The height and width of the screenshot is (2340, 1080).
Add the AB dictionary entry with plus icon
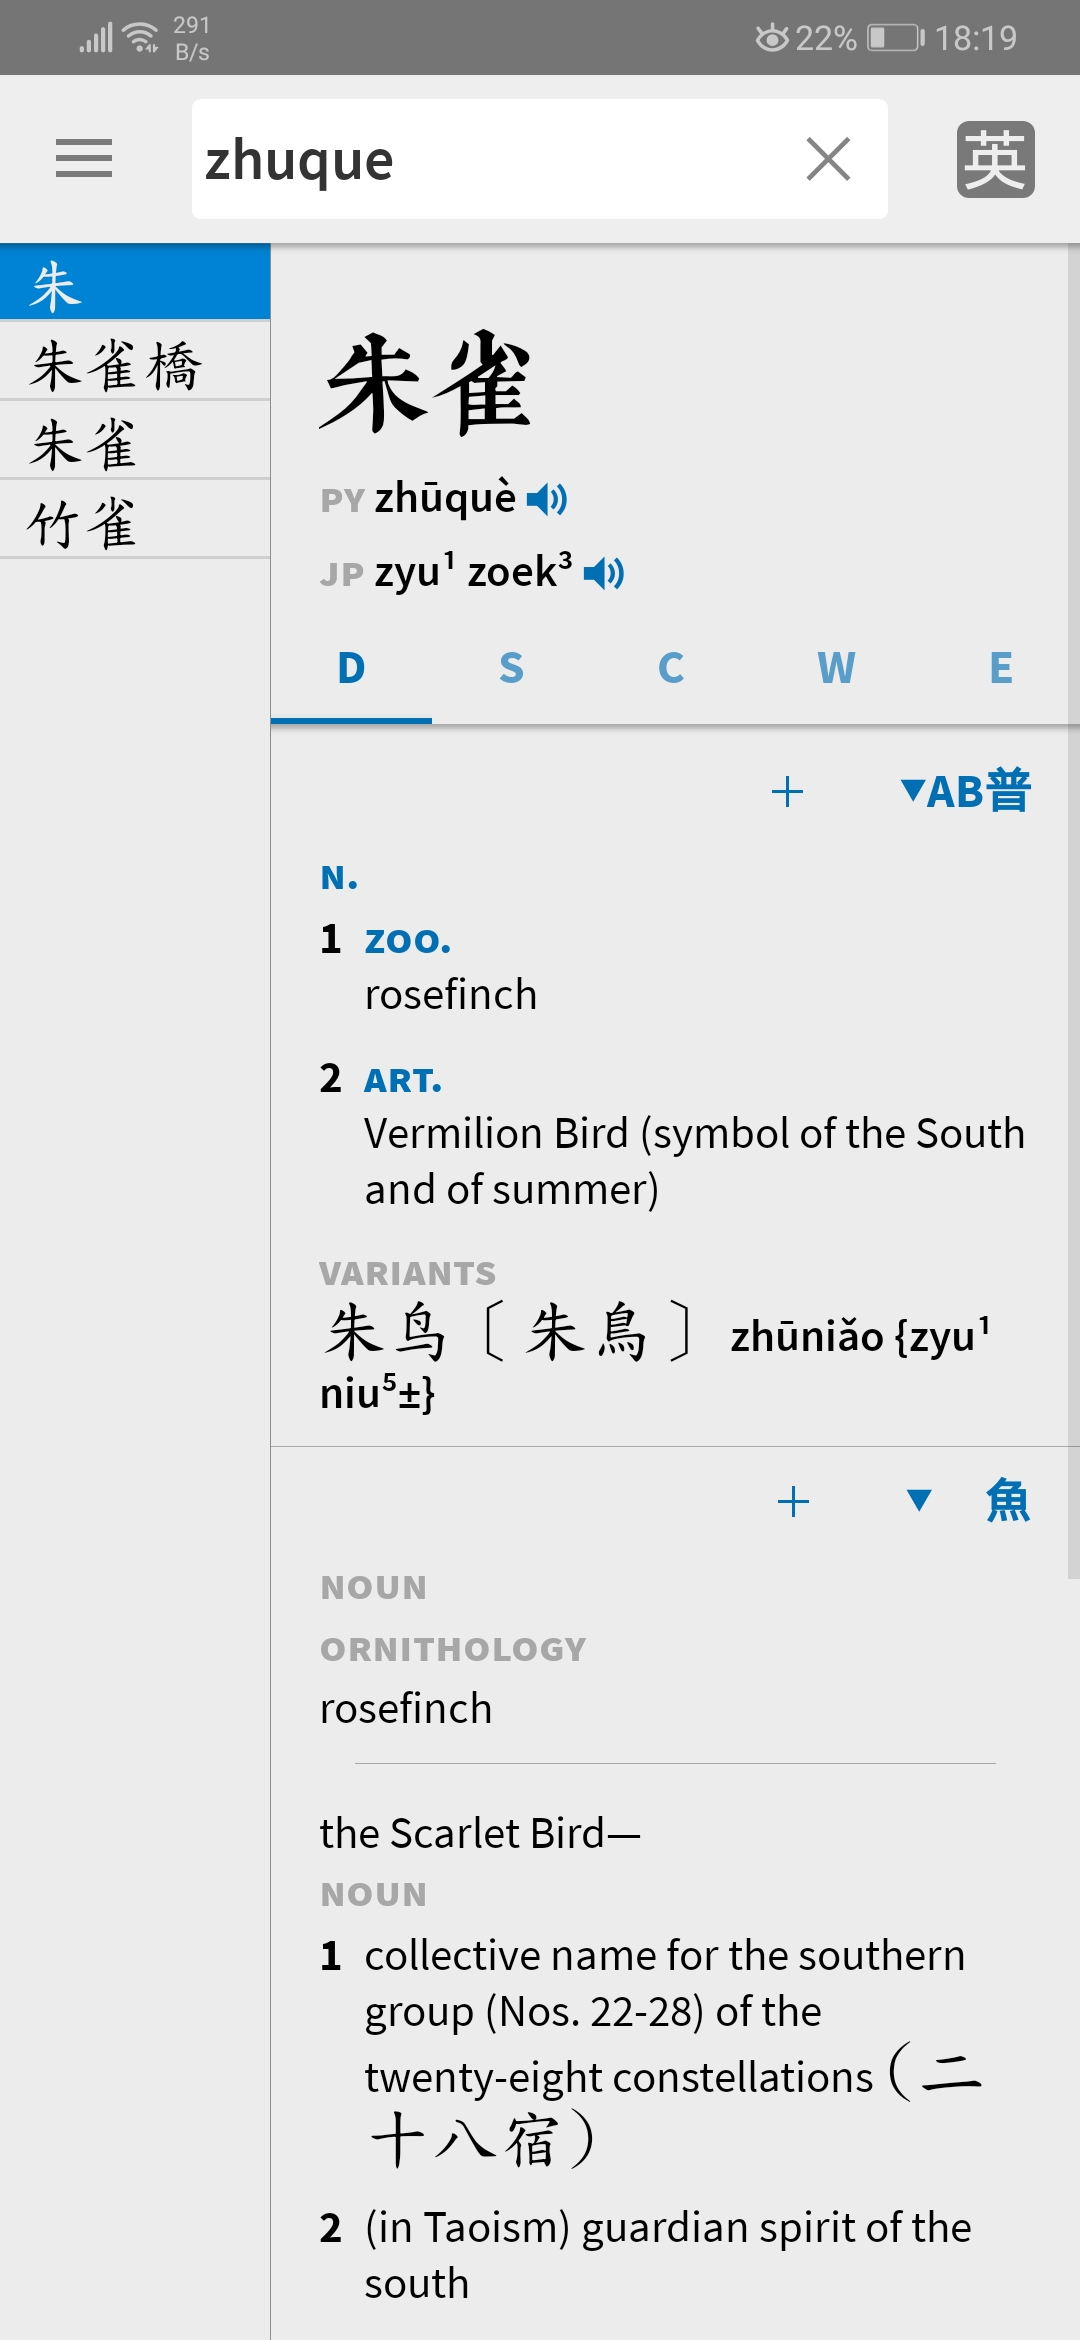(788, 792)
